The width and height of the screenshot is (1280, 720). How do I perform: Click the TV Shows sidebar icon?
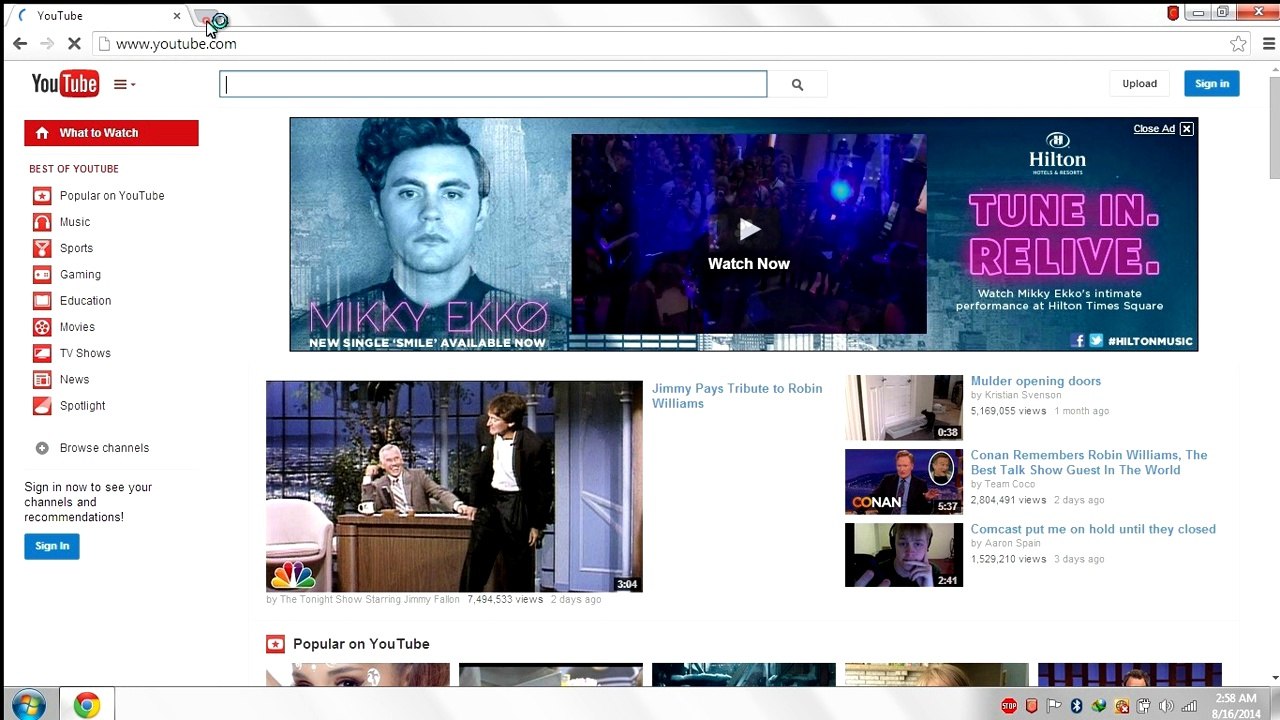(x=42, y=353)
